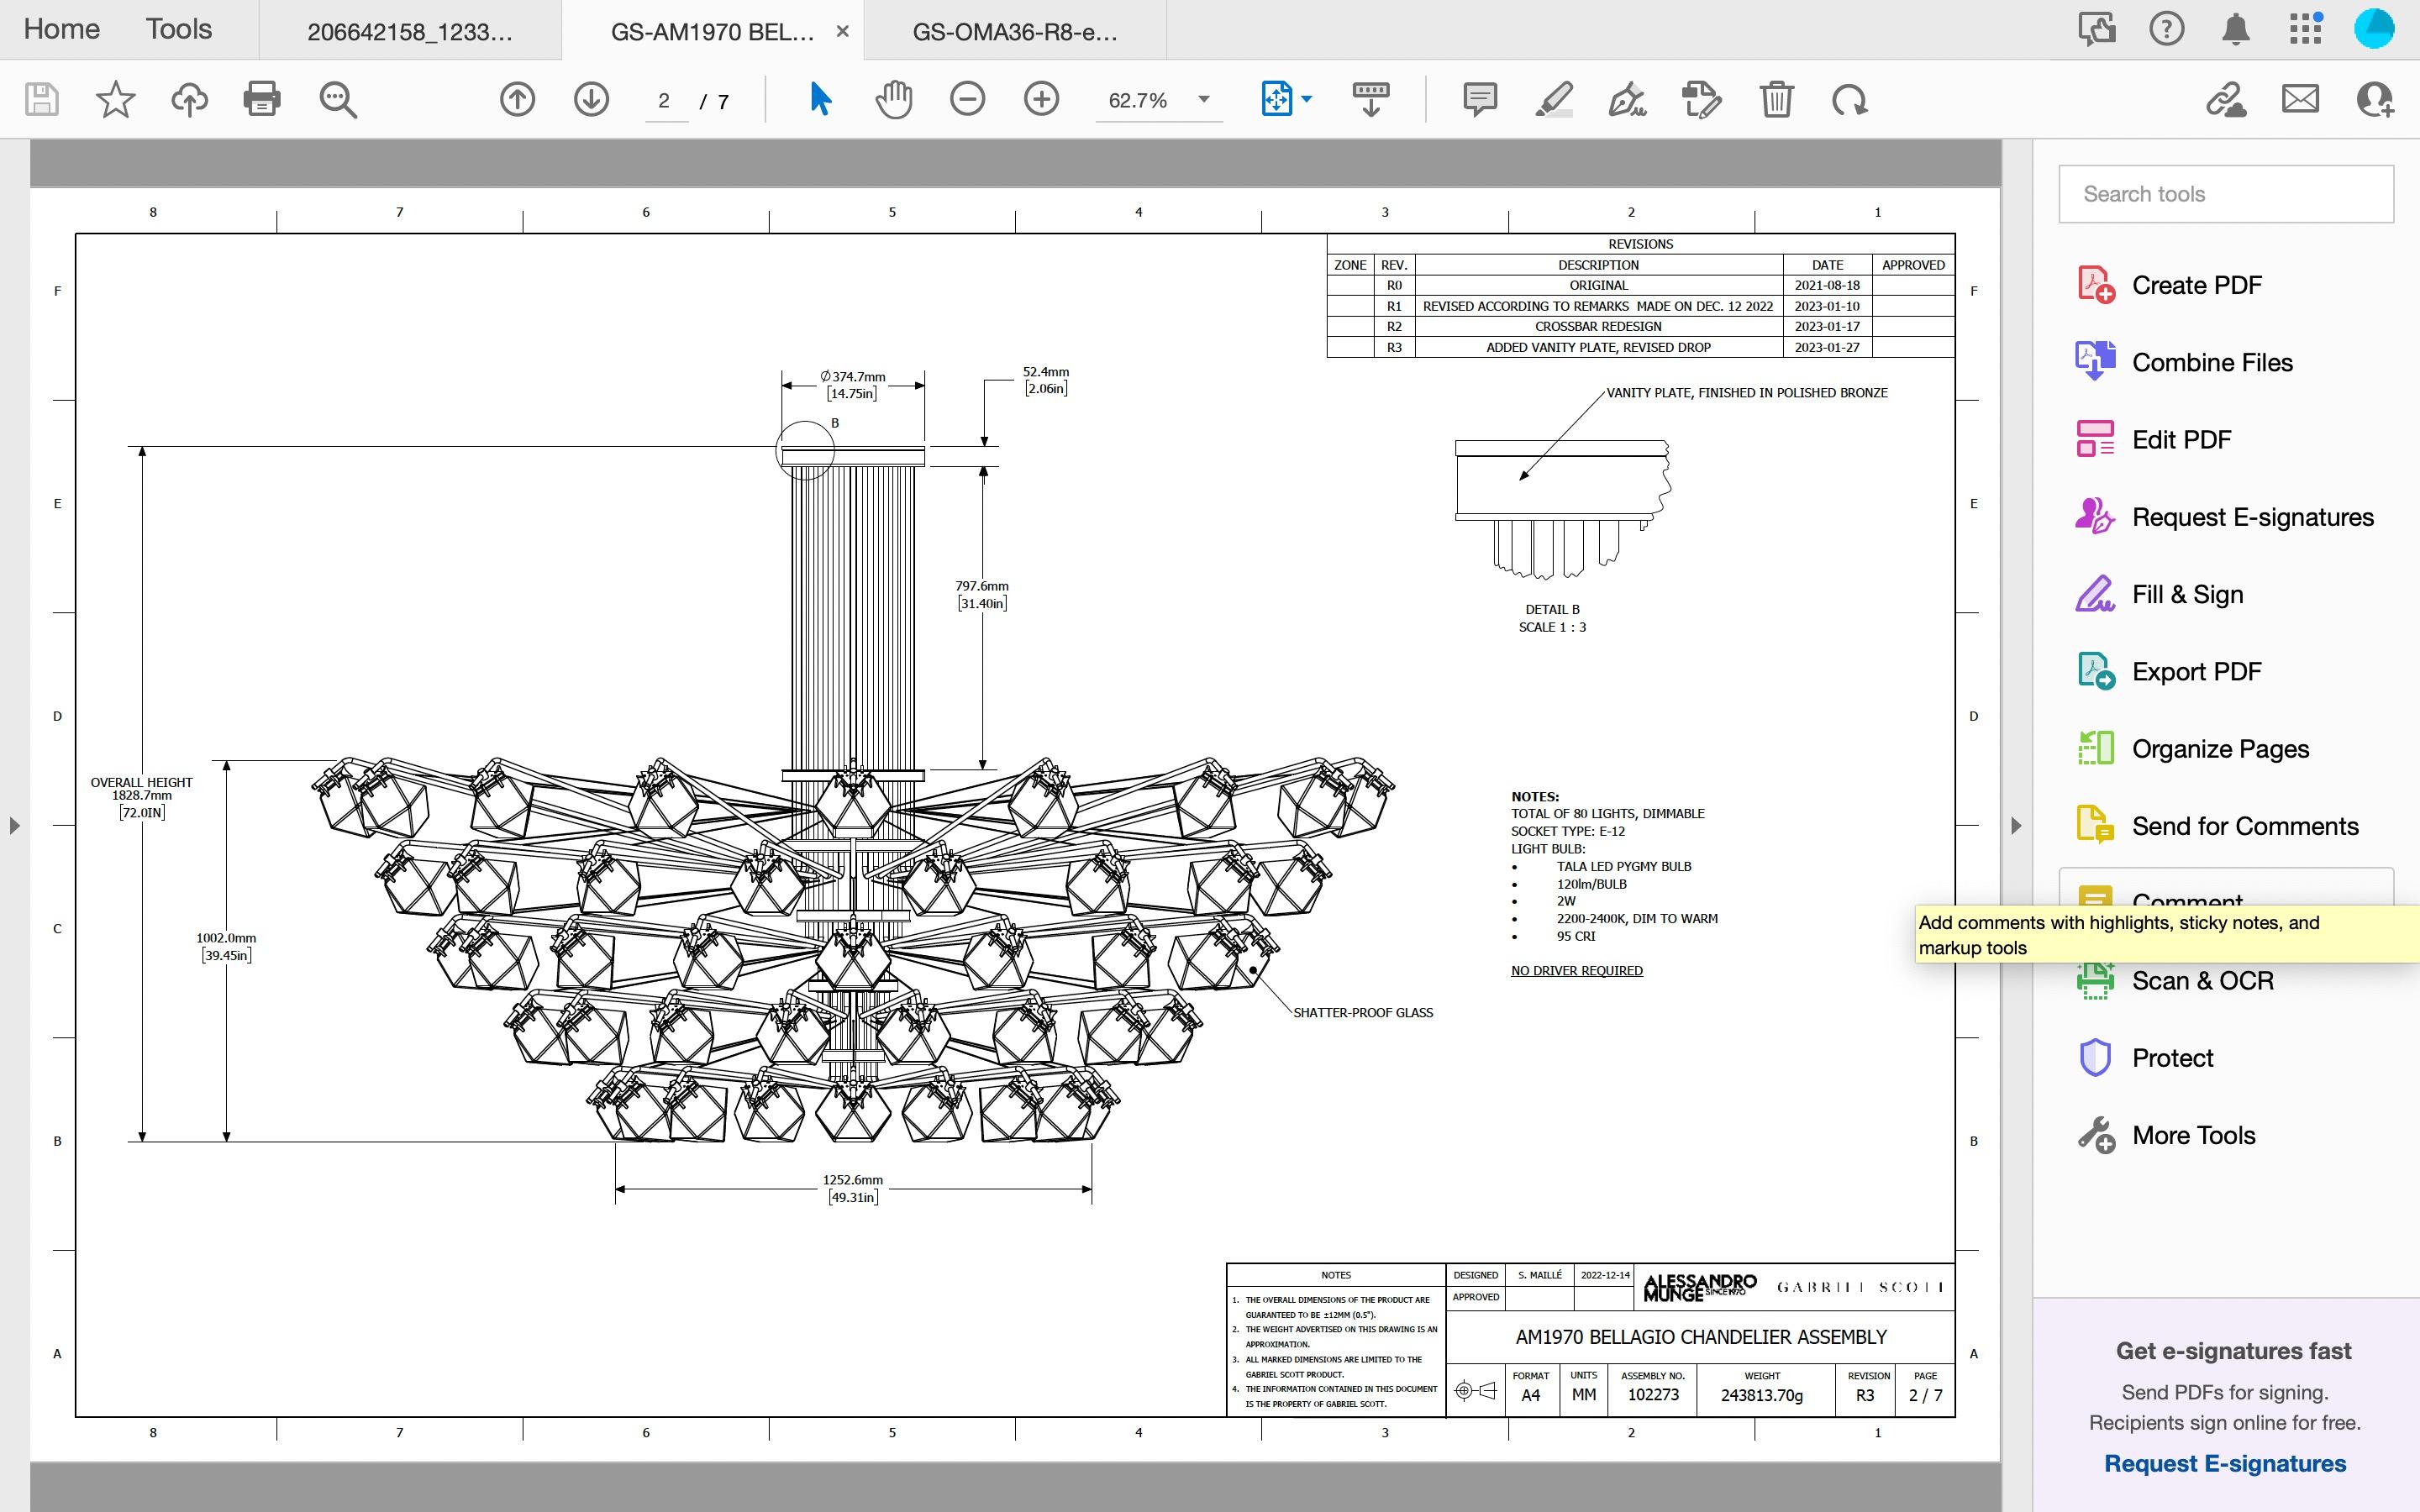This screenshot has height=1512, width=2420.
Task: Open the notifications bell
Action: pyautogui.click(x=2235, y=29)
